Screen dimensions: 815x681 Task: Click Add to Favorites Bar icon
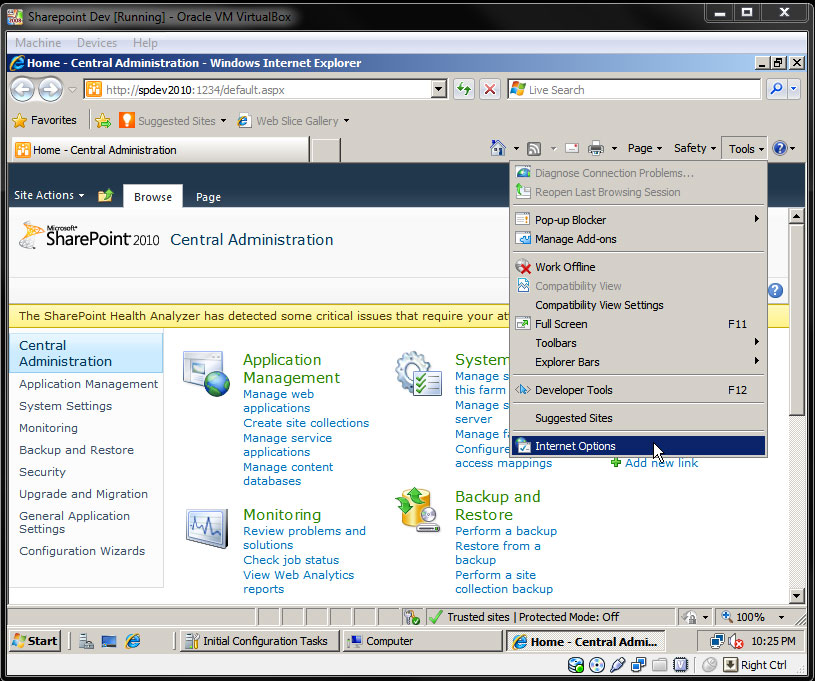point(103,121)
